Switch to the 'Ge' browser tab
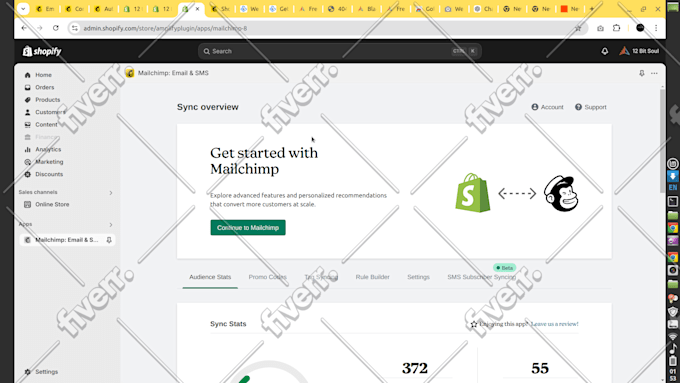 click(x=279, y=9)
